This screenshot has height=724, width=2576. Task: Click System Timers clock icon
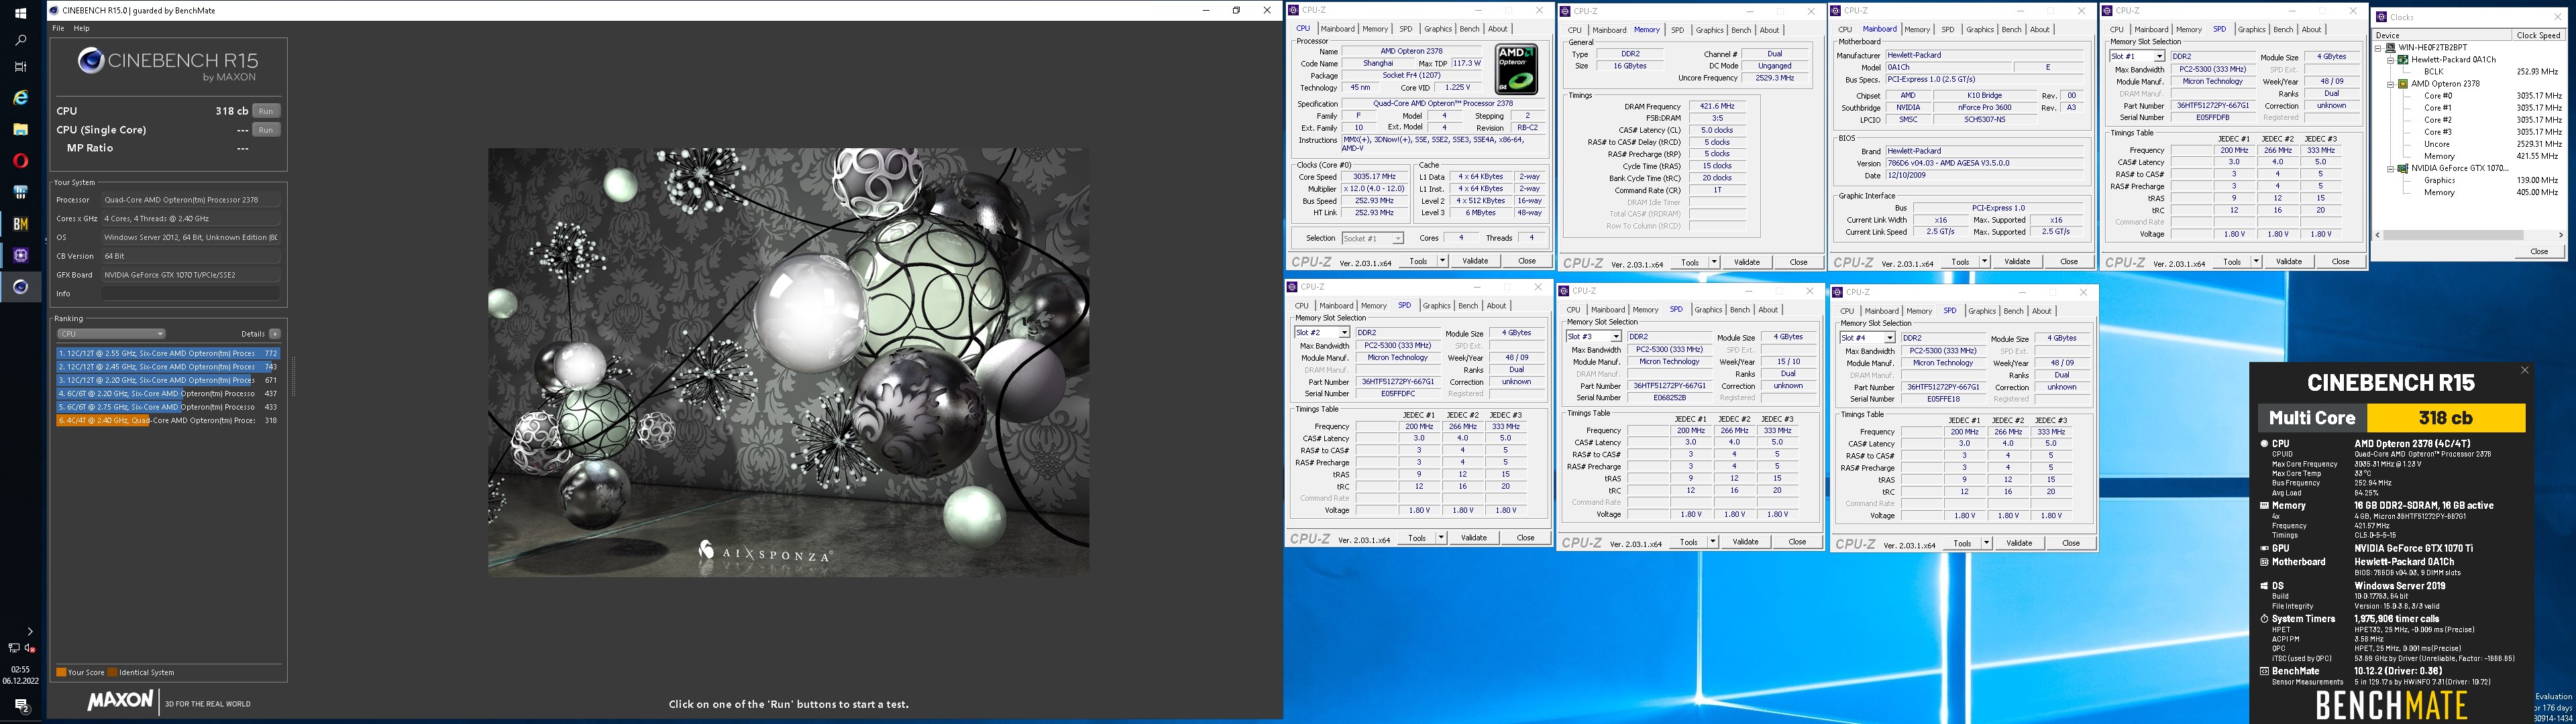2264,619
